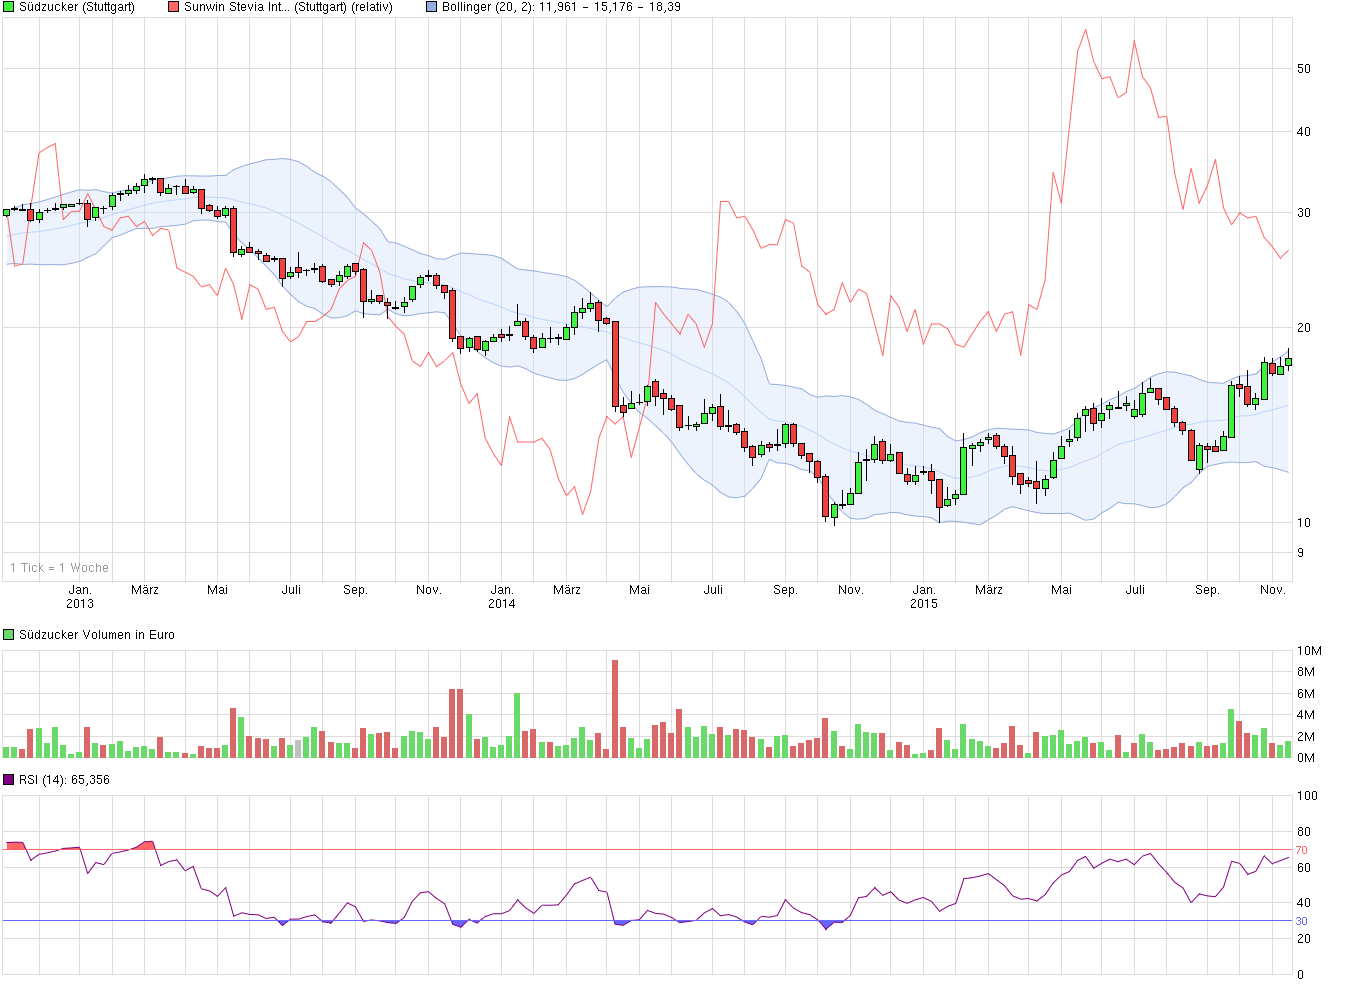Click the price axis "30" label
Image resolution: width=1350 pixels, height=989 pixels.
(1304, 213)
